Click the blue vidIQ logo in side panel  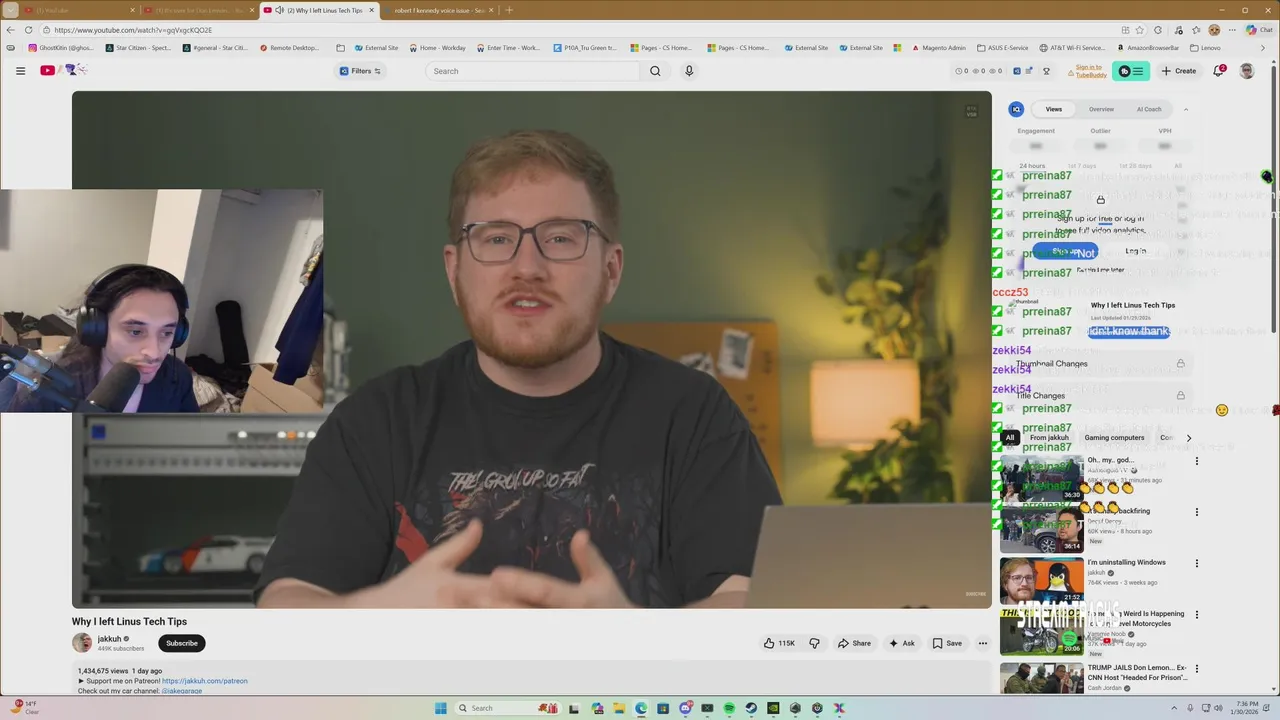(1016, 109)
